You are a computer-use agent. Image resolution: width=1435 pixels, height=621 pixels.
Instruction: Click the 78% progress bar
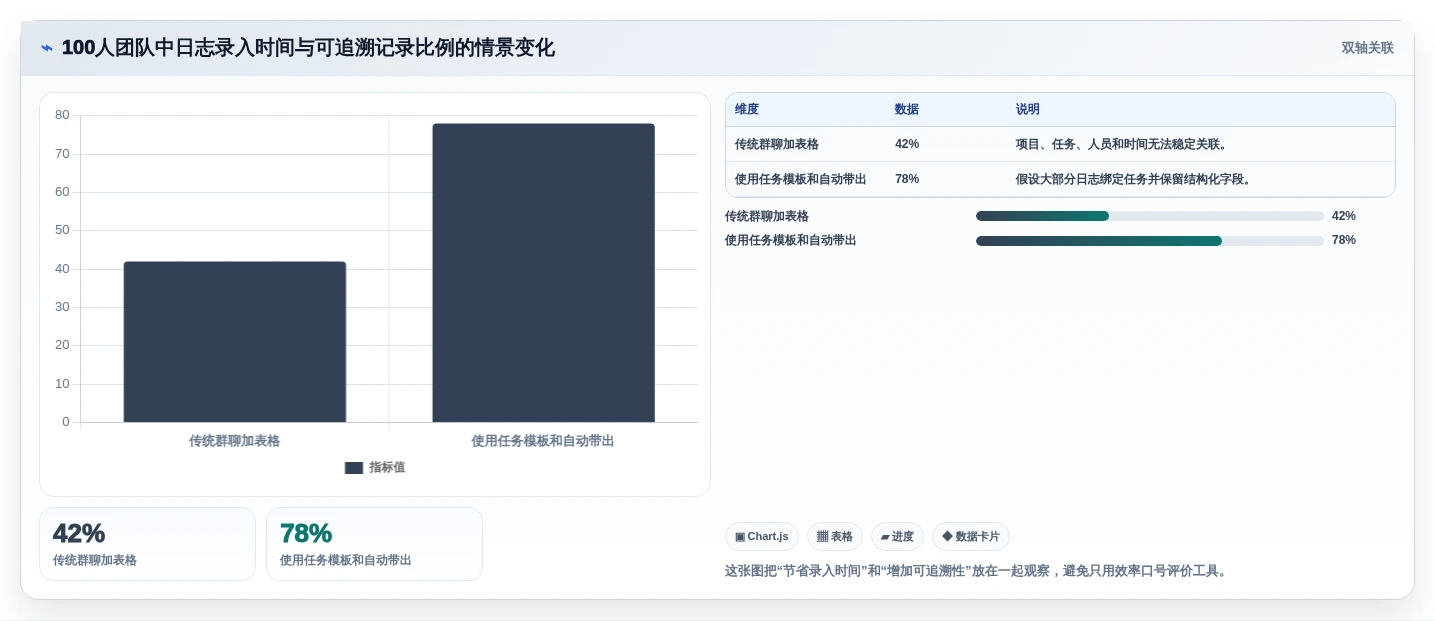1150,241
